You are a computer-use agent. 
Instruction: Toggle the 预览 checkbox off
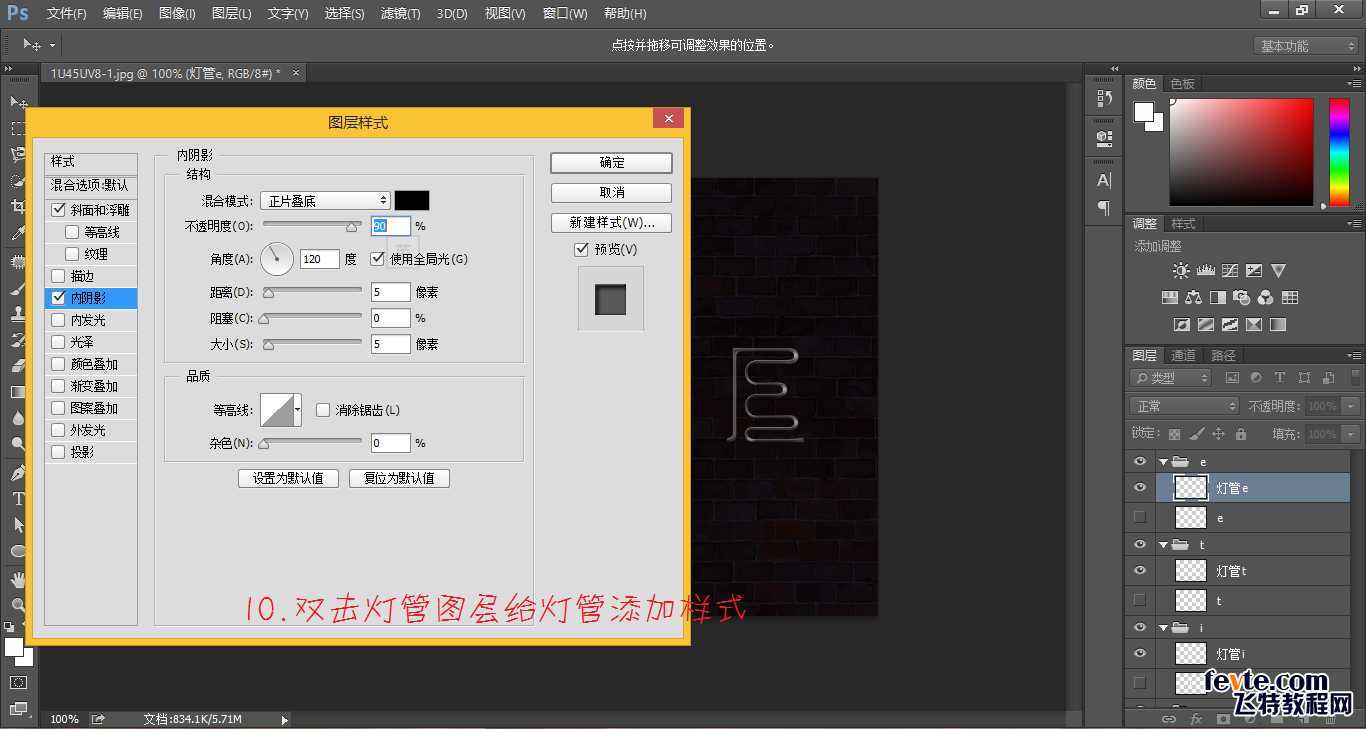pos(581,250)
